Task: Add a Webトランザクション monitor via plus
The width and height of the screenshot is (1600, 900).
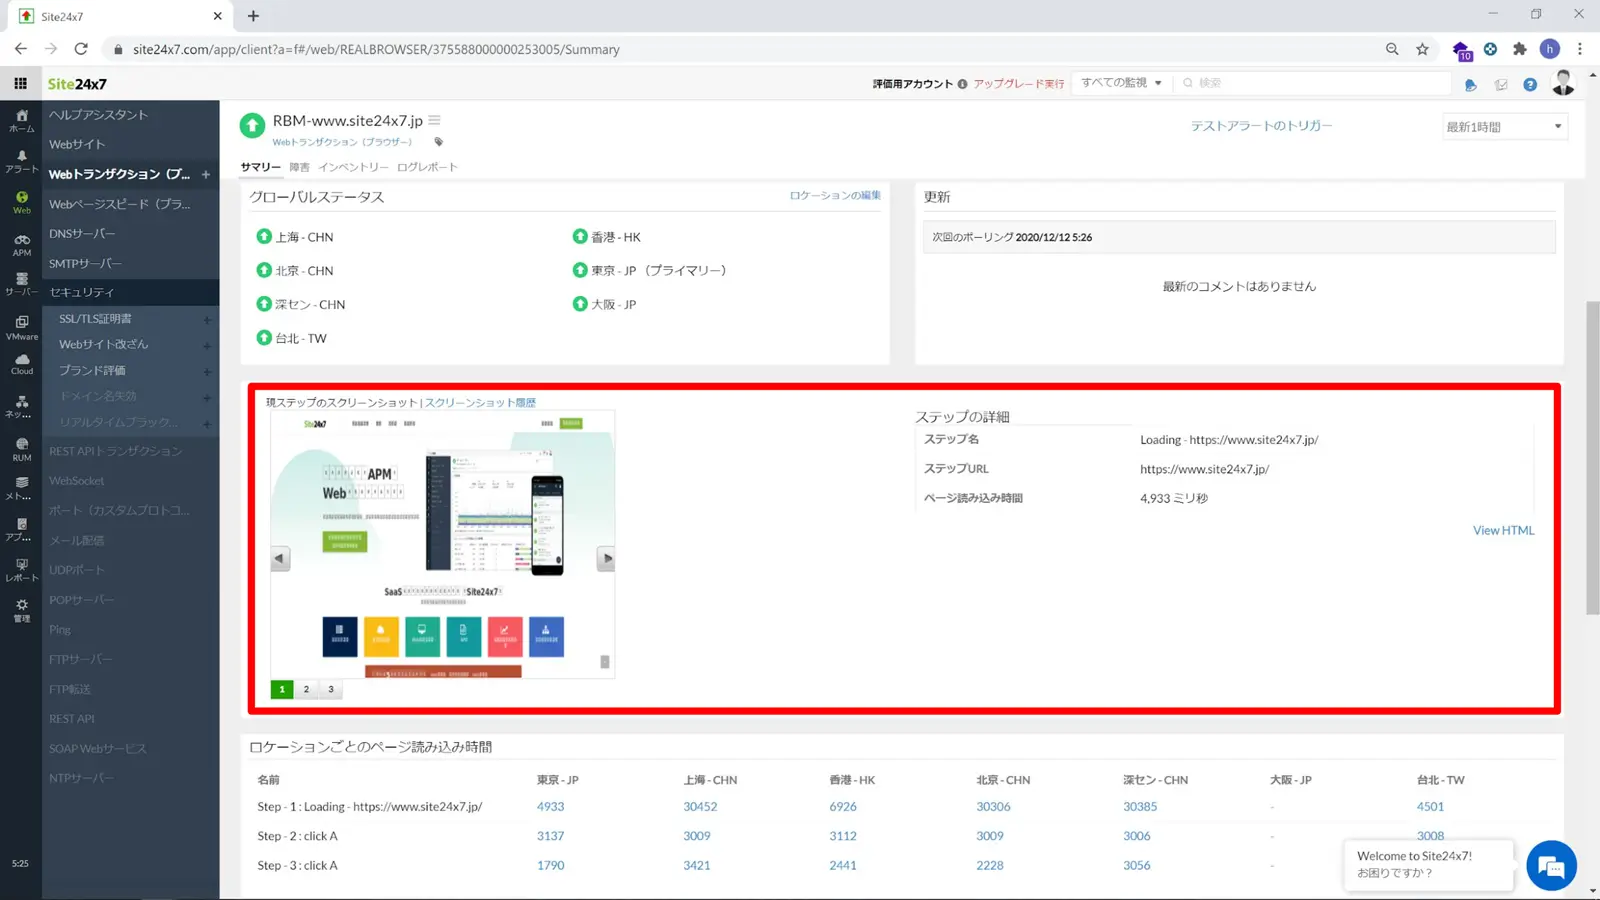Action: (x=206, y=174)
